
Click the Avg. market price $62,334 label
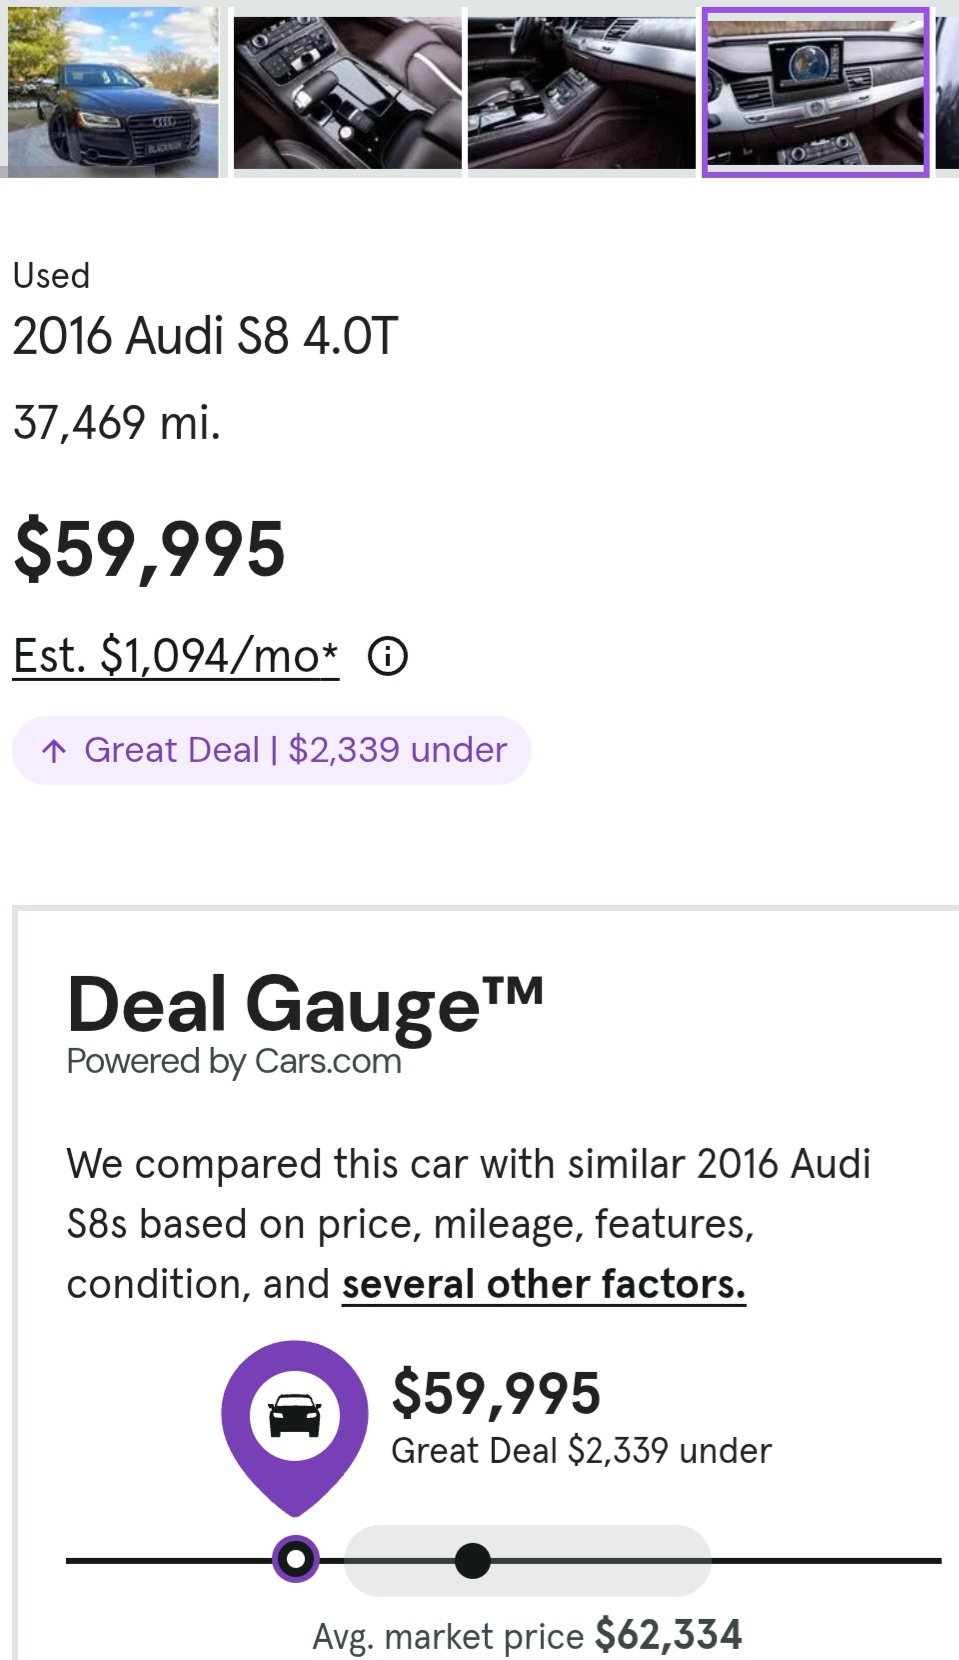click(x=527, y=1636)
